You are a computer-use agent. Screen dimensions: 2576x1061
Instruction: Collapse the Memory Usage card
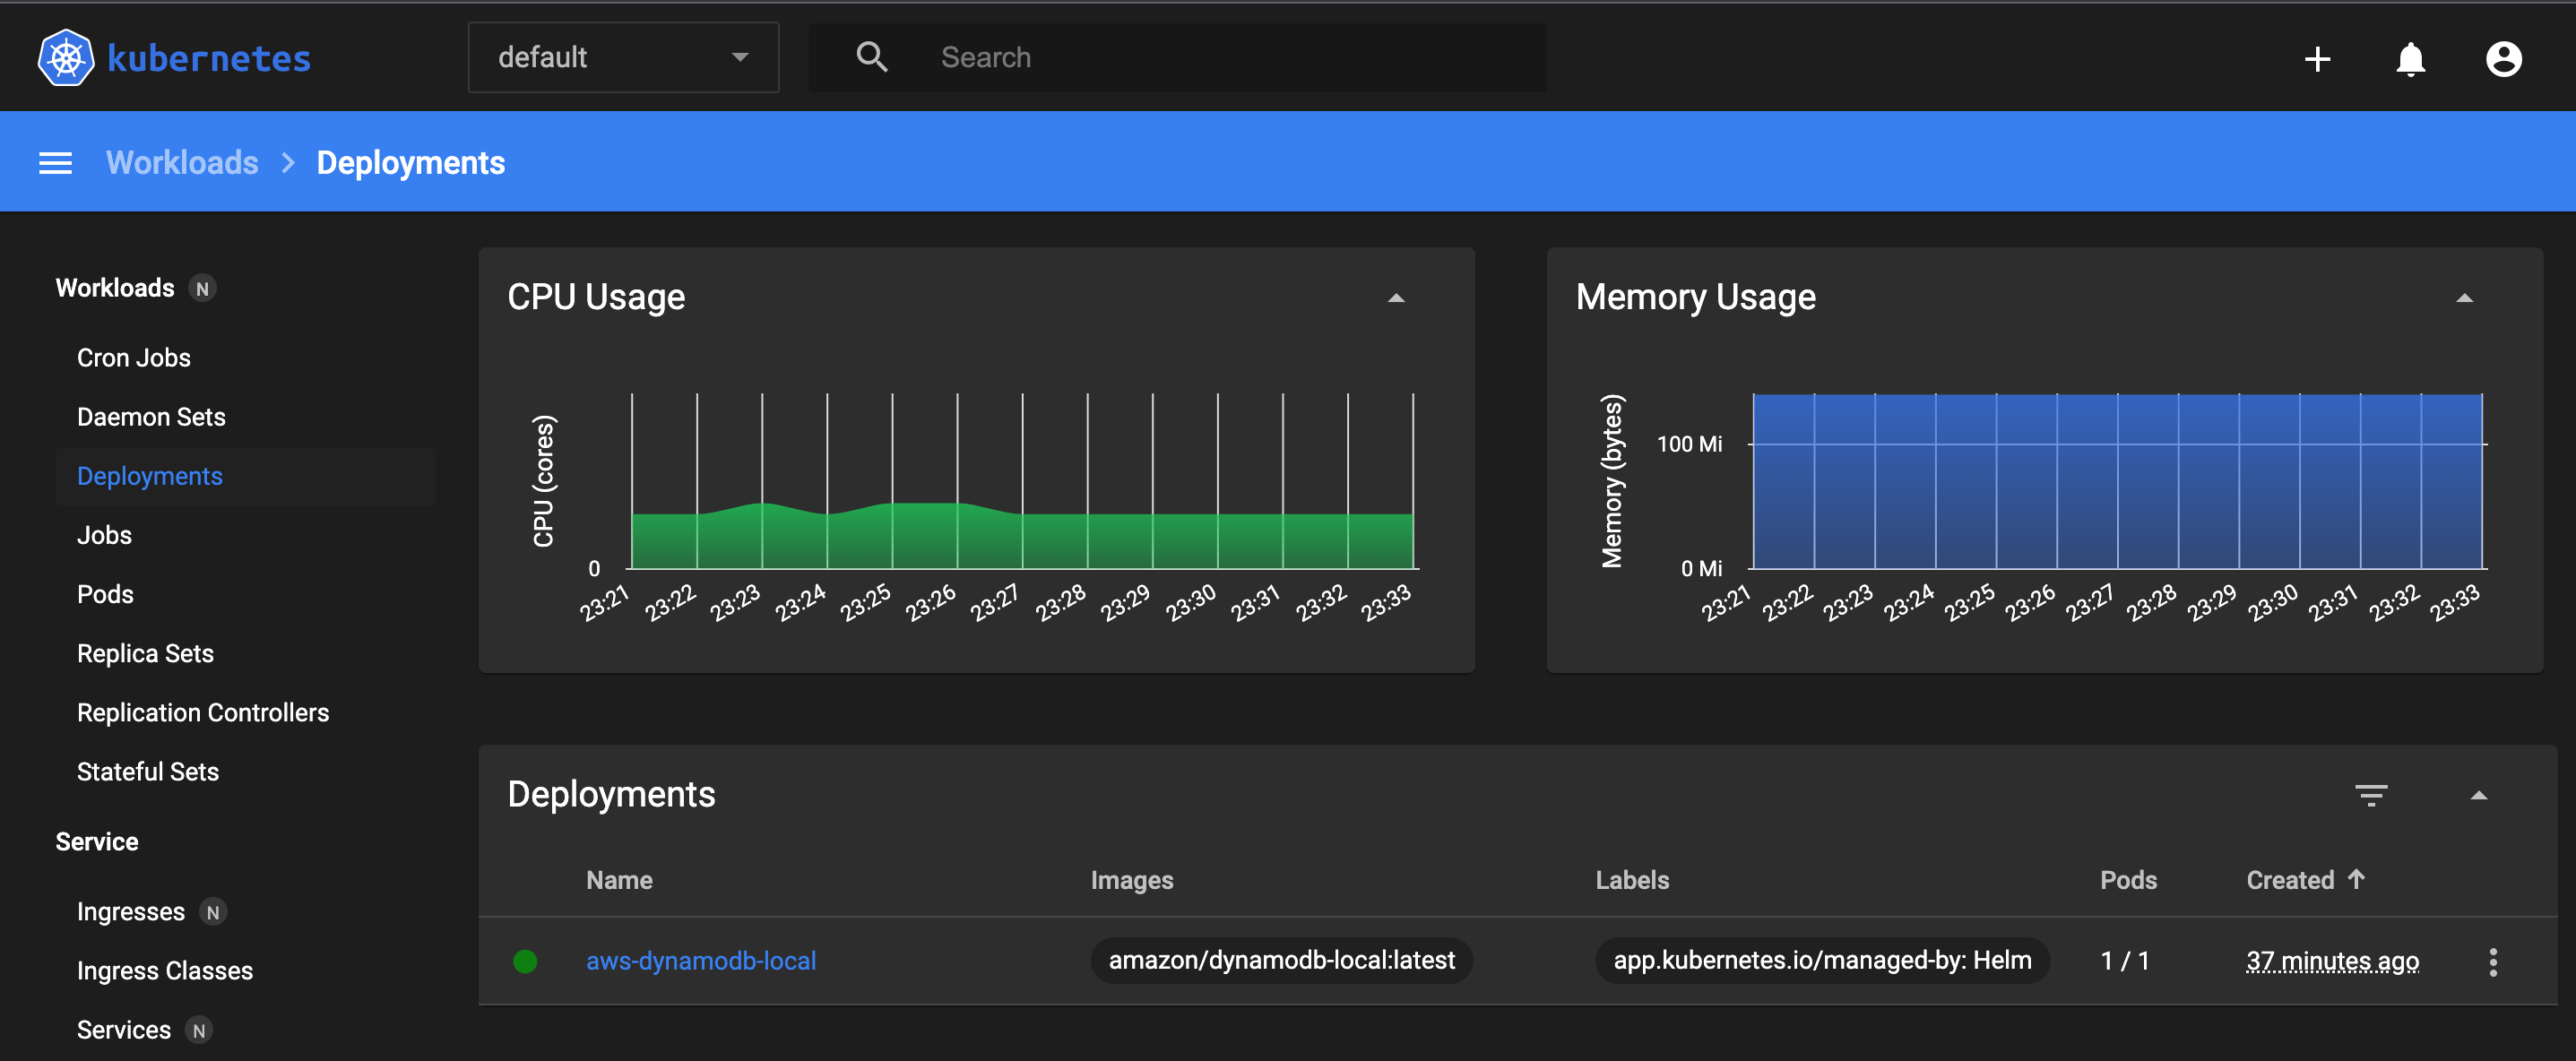coord(2464,298)
